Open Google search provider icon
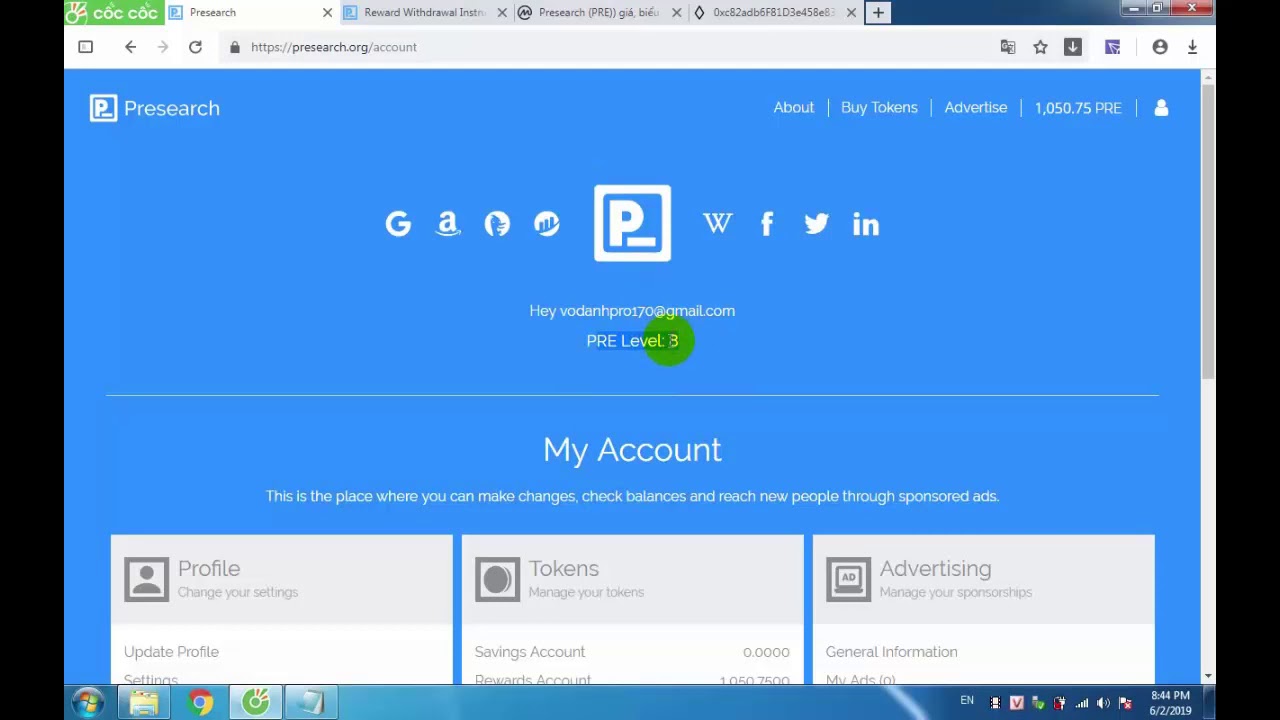 (398, 224)
